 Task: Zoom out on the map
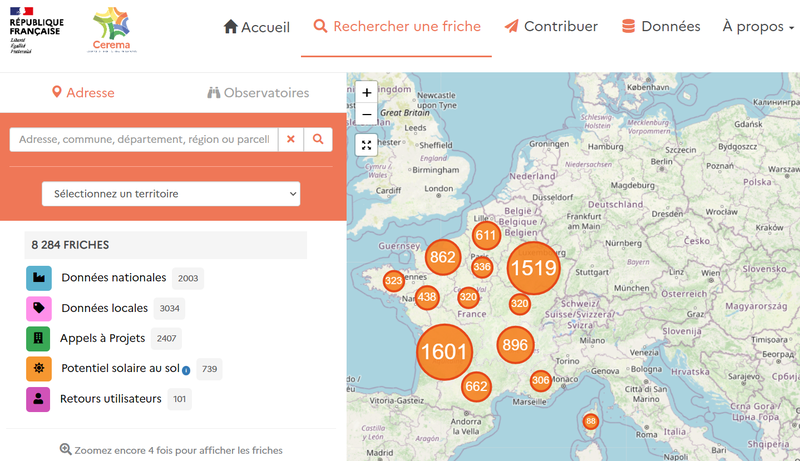coord(367,115)
